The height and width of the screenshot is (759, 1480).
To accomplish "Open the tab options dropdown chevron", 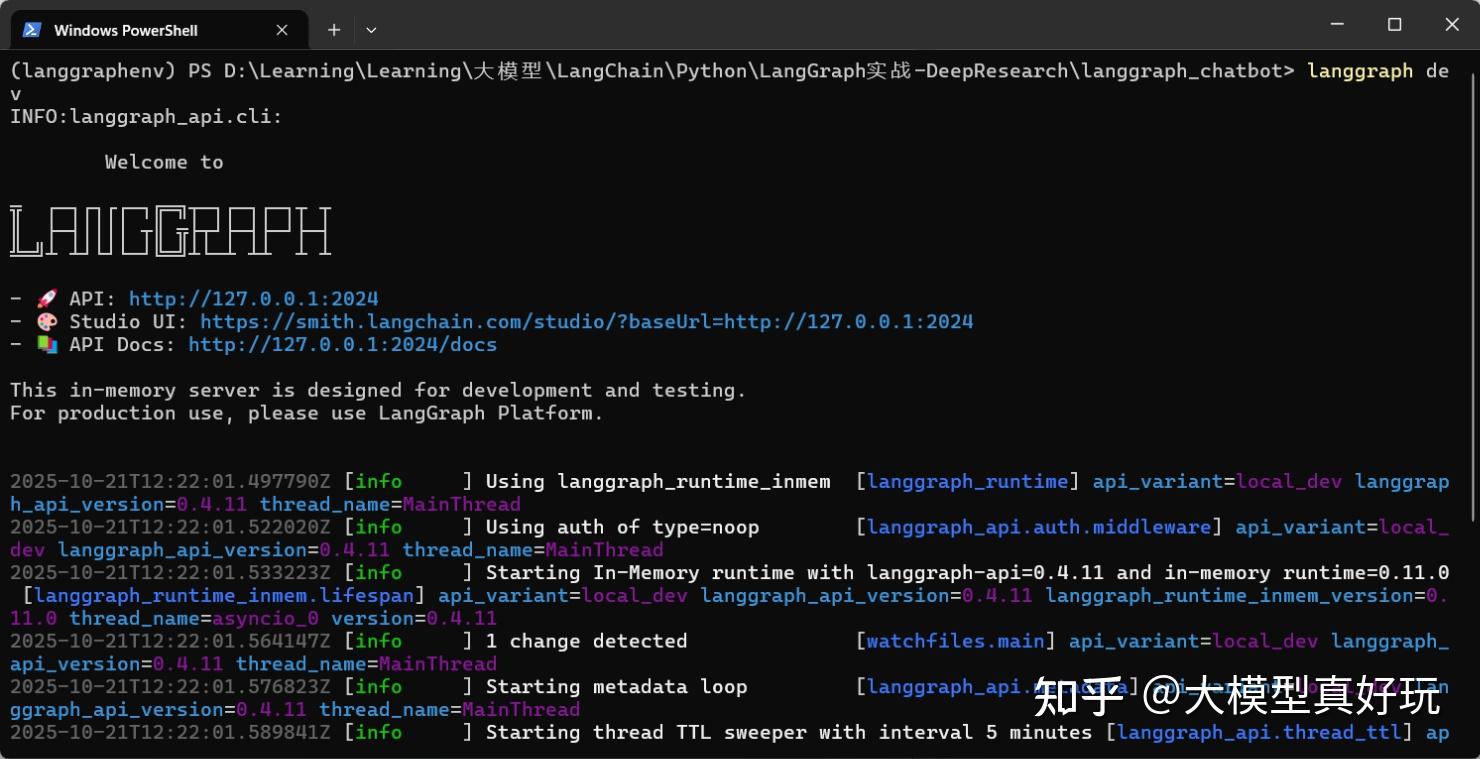I will [371, 30].
